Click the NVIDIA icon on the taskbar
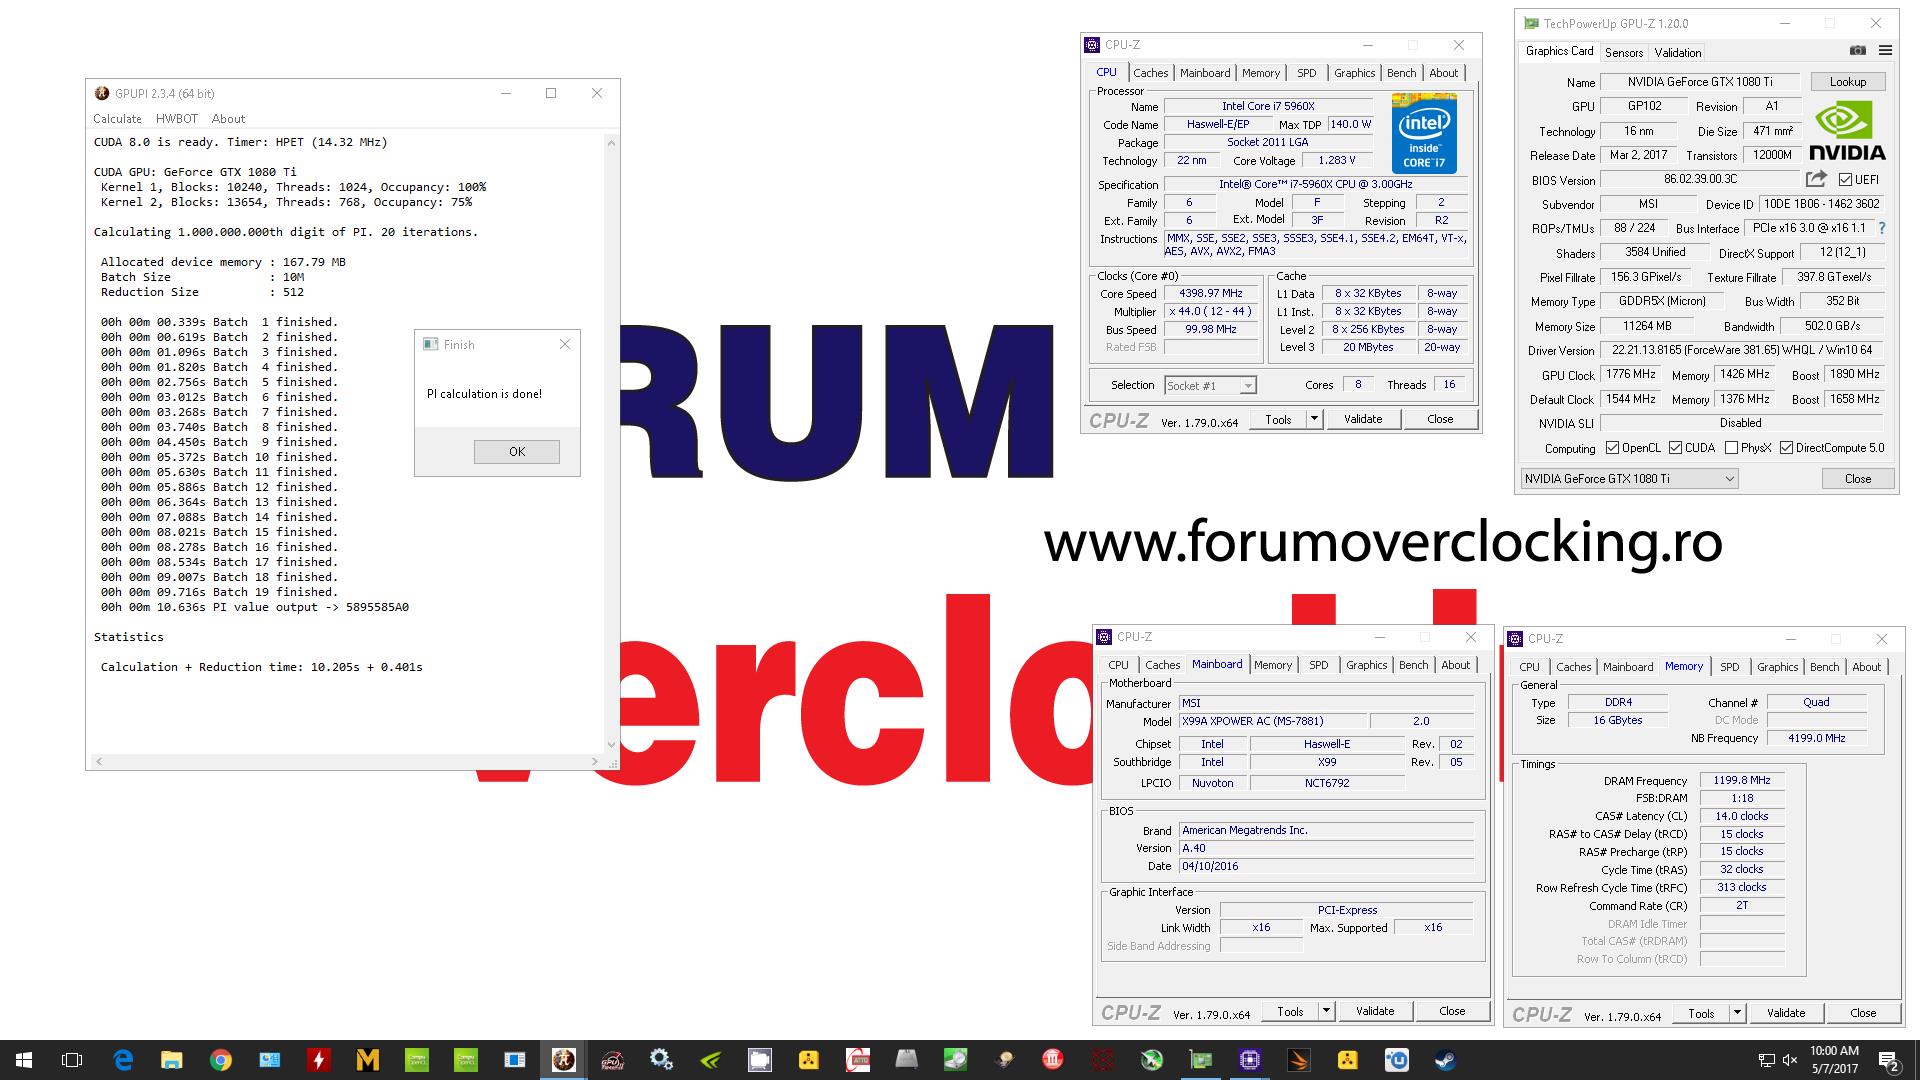This screenshot has width=1920, height=1080. (x=711, y=1060)
